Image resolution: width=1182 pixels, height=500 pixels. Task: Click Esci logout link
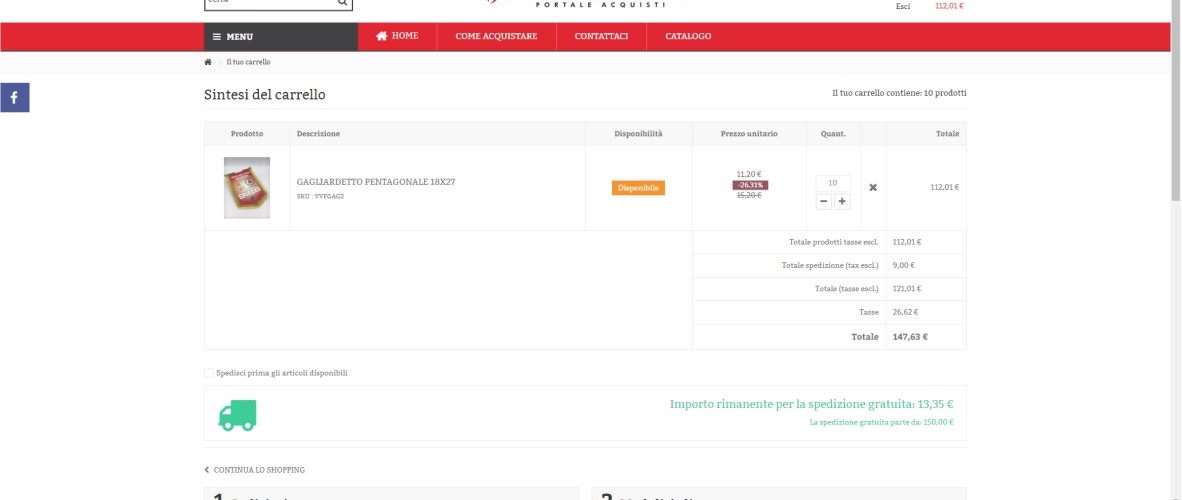tap(903, 6)
